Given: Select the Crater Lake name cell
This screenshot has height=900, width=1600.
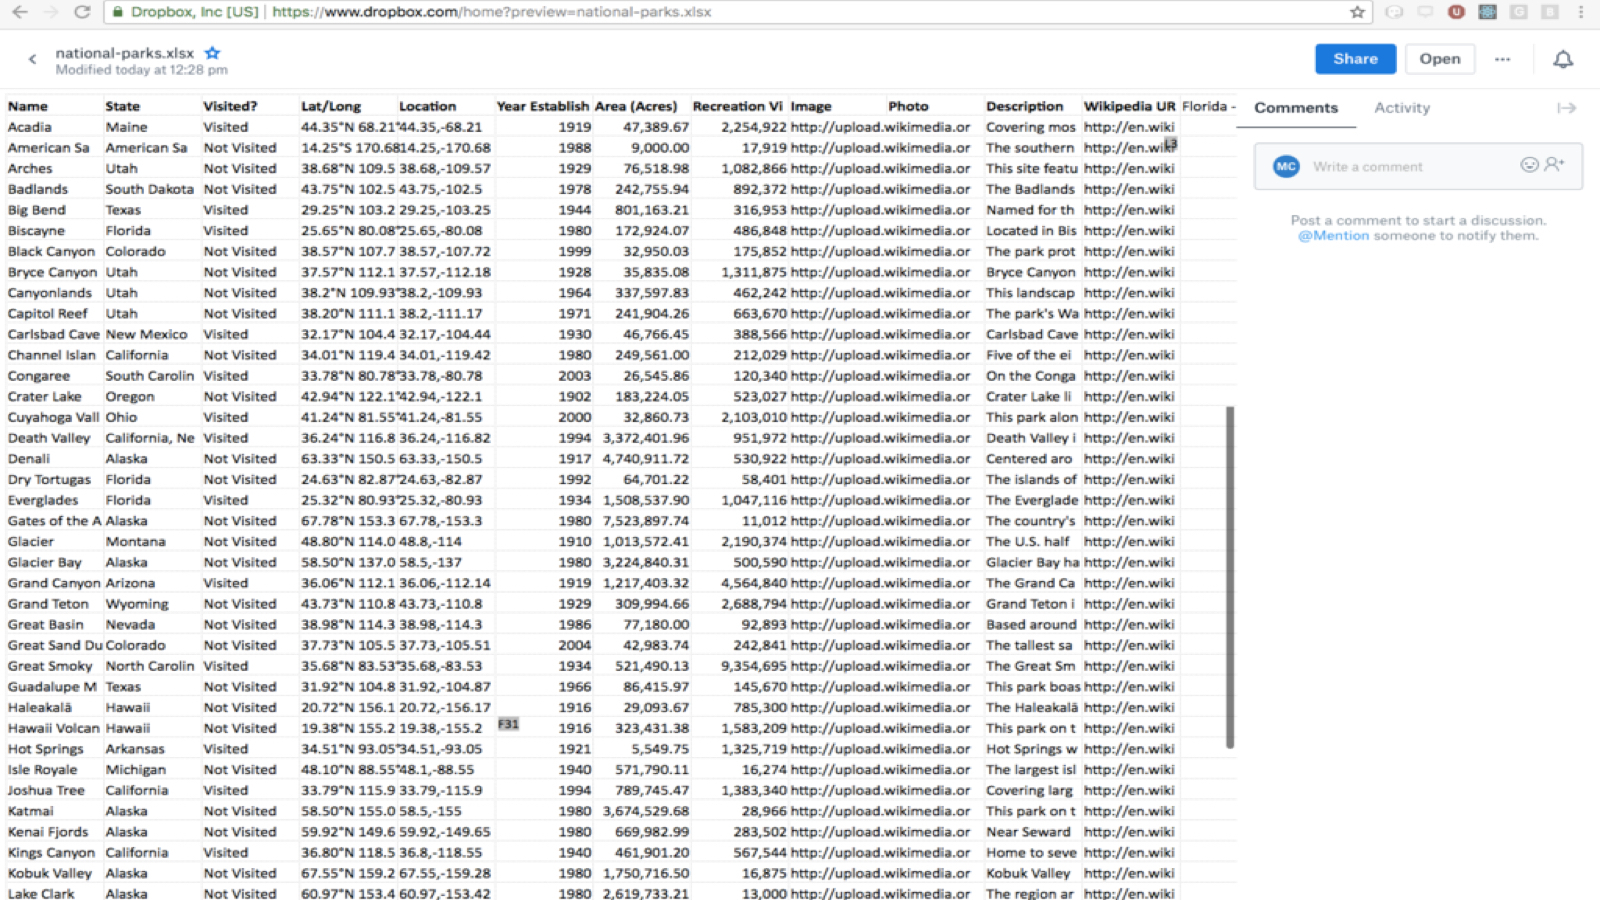Looking at the screenshot, I should [45, 396].
